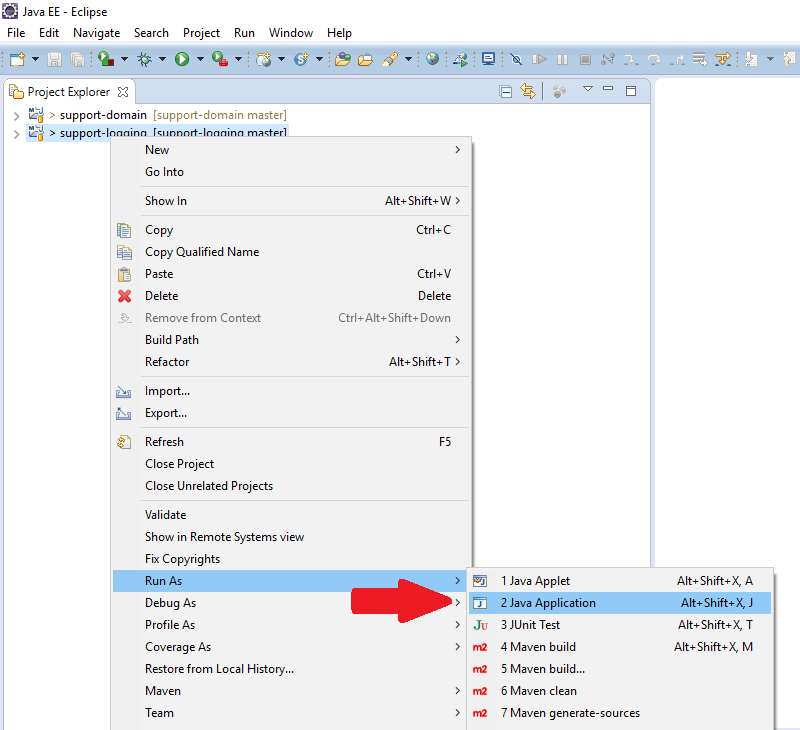Close the Project Explorer tab

[x=123, y=92]
